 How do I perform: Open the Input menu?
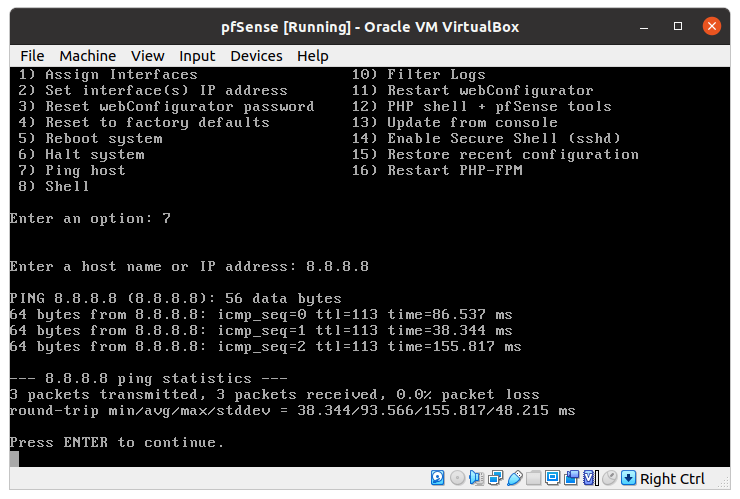click(x=197, y=56)
